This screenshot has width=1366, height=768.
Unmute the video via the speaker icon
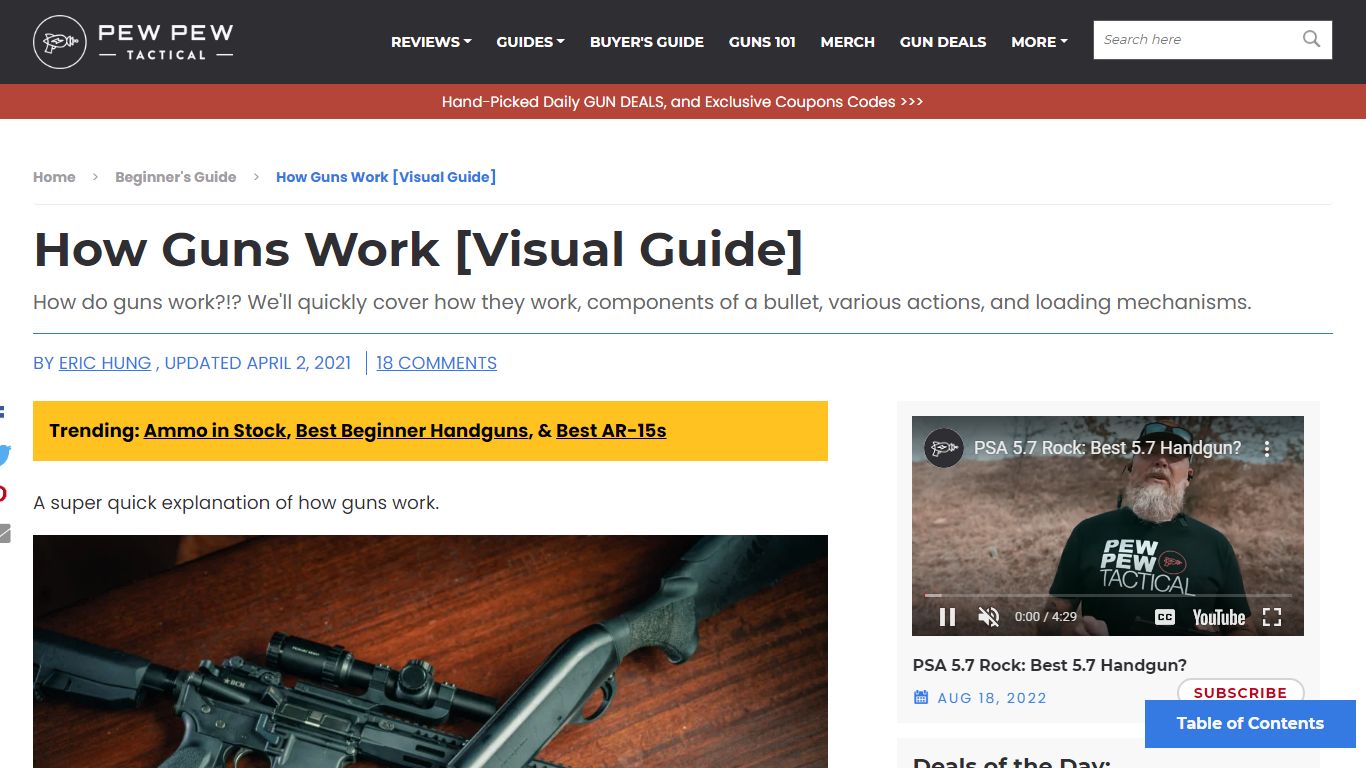click(989, 617)
